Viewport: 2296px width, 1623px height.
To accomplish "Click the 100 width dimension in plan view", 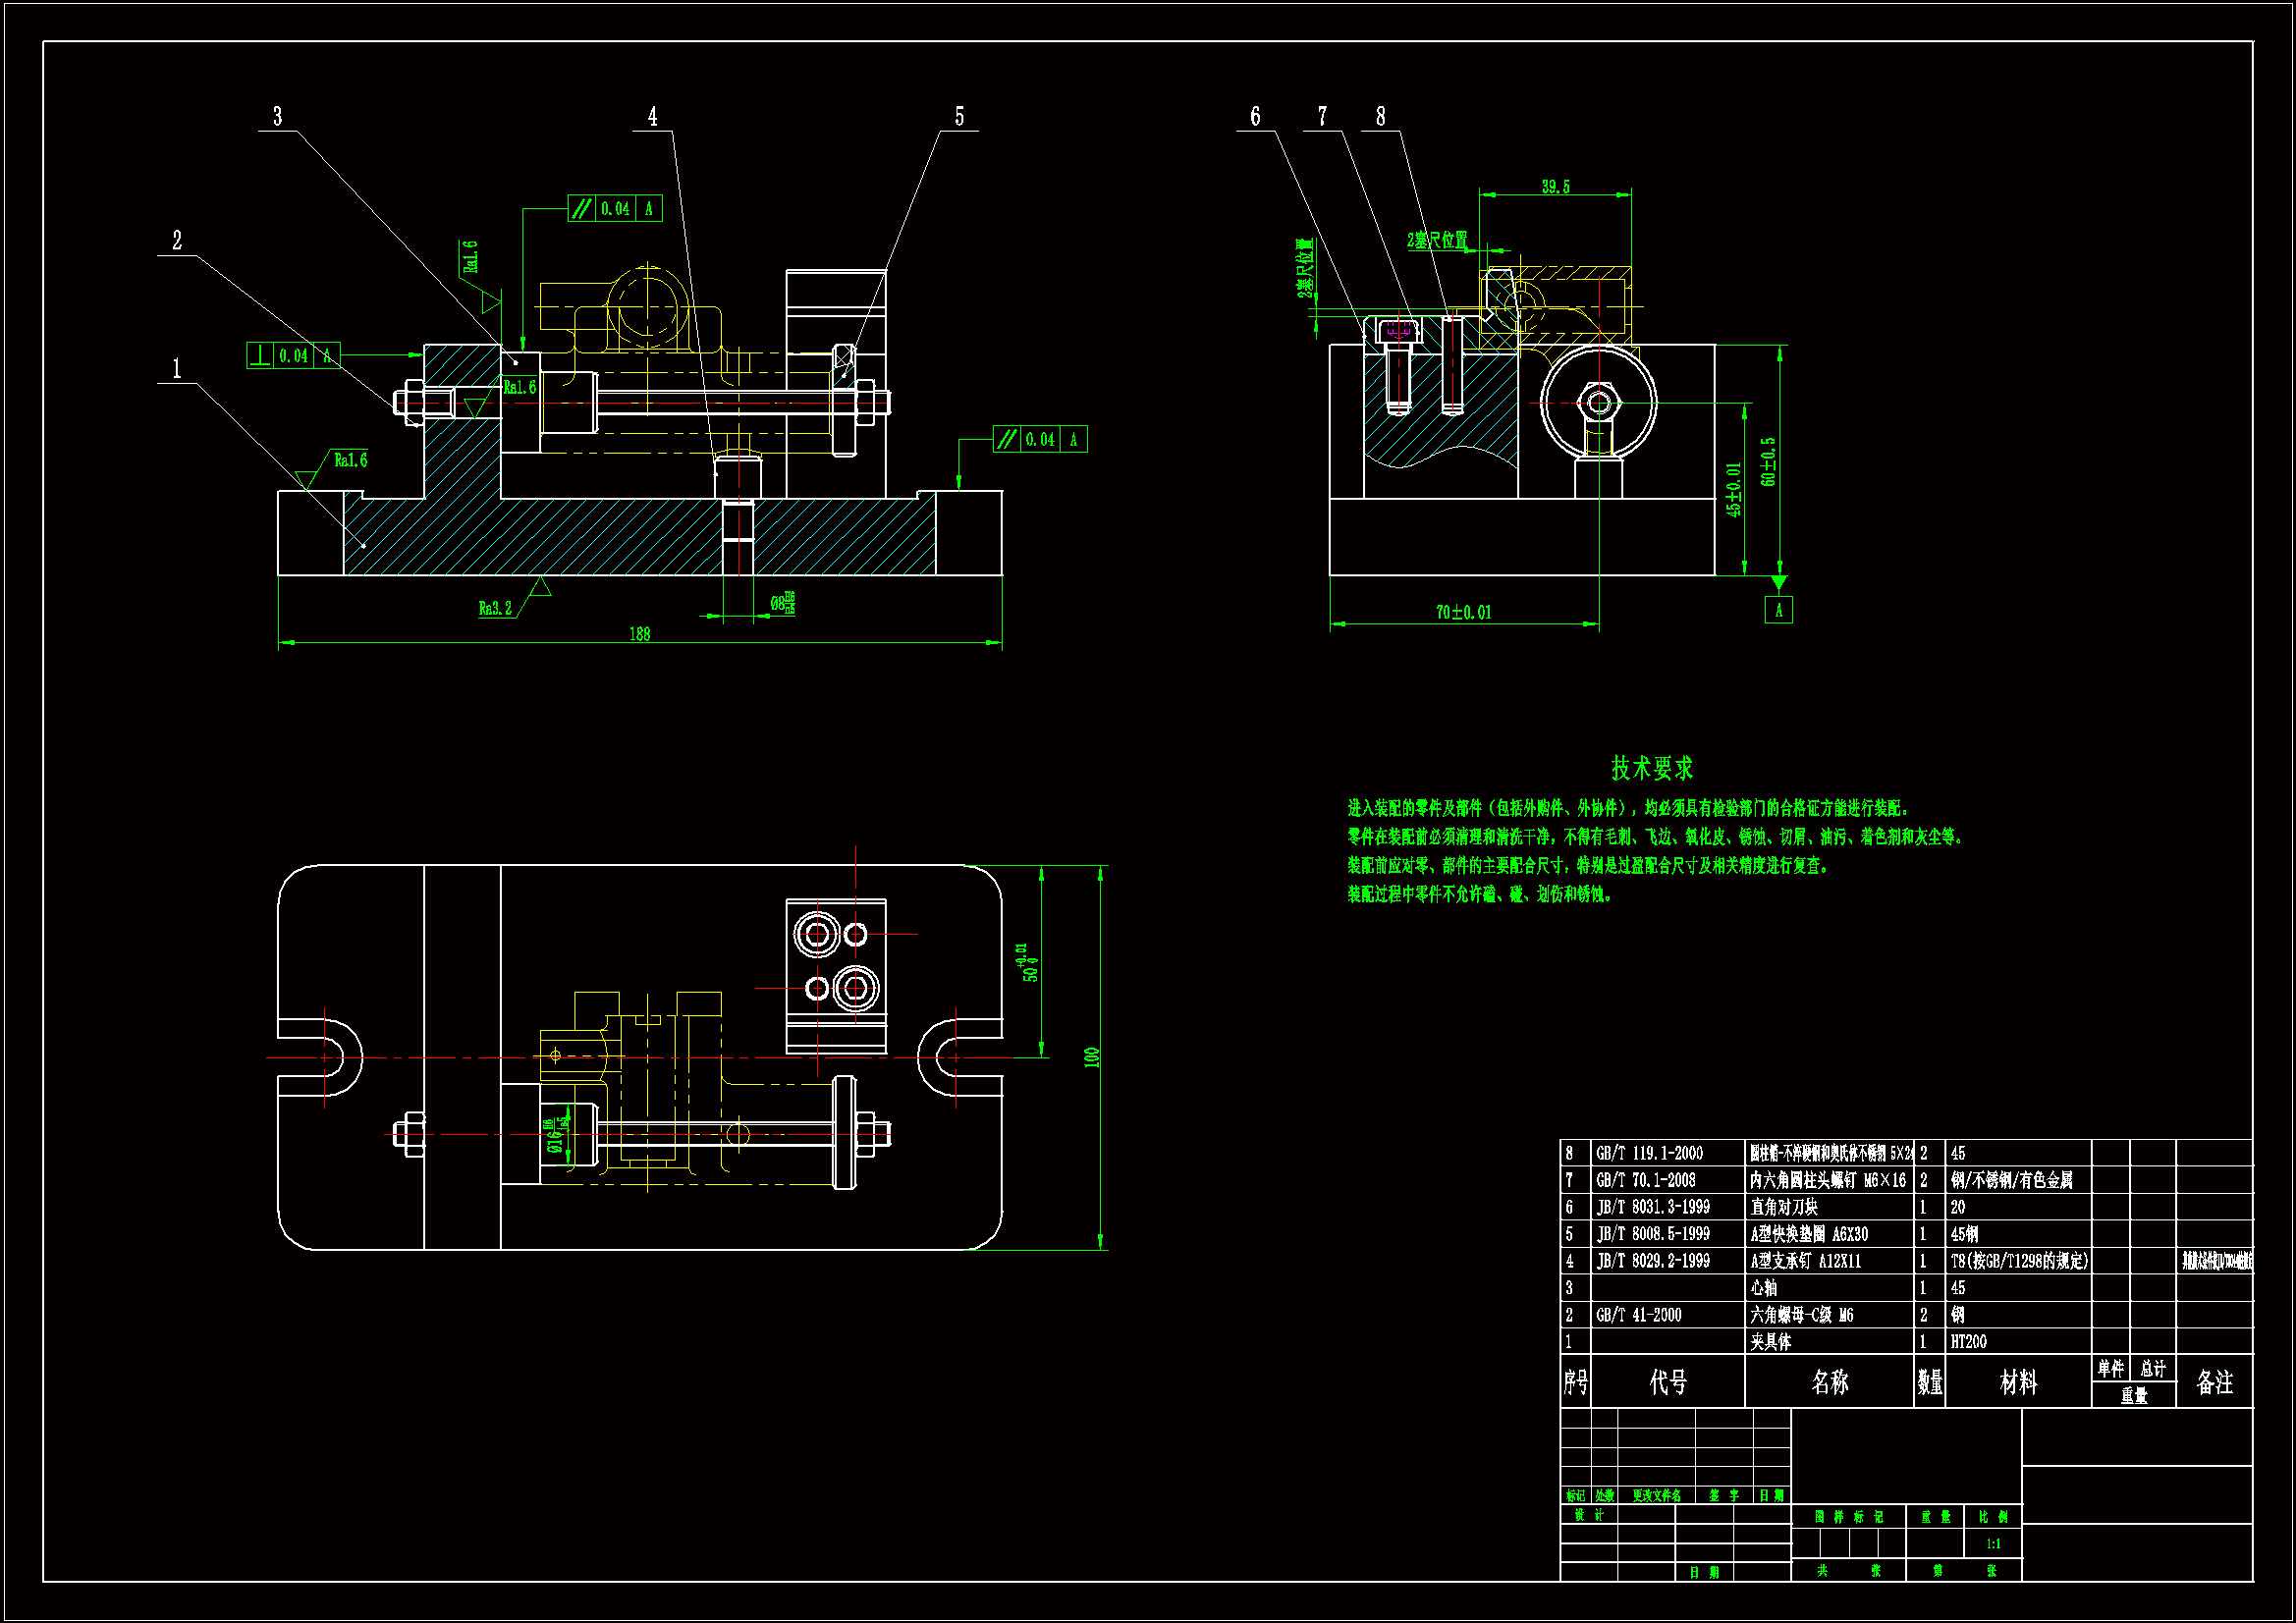I will pos(1091,1056).
